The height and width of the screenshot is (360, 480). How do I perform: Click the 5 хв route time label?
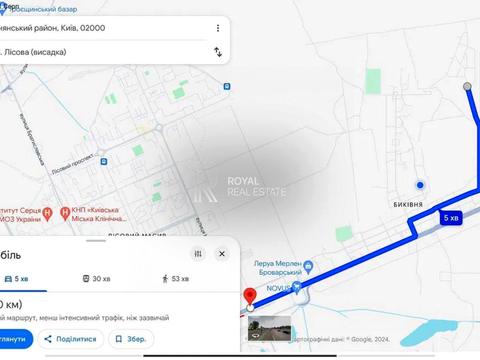451,218
